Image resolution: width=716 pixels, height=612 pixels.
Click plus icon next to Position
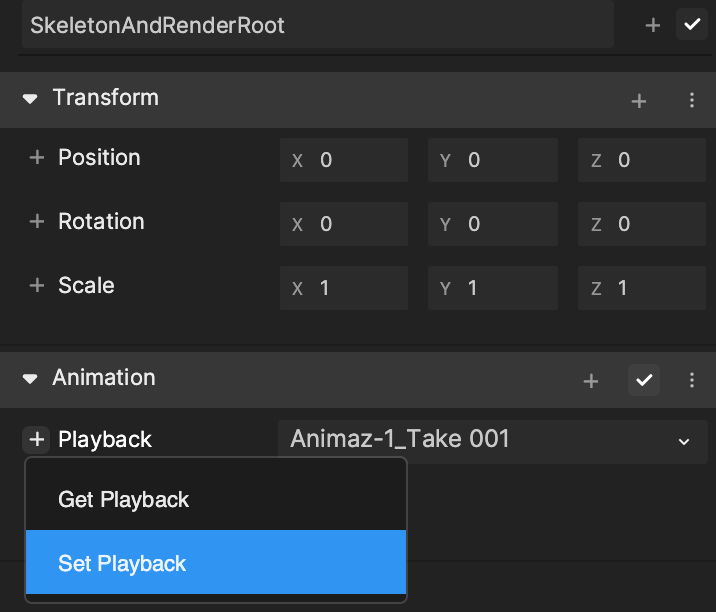37,158
